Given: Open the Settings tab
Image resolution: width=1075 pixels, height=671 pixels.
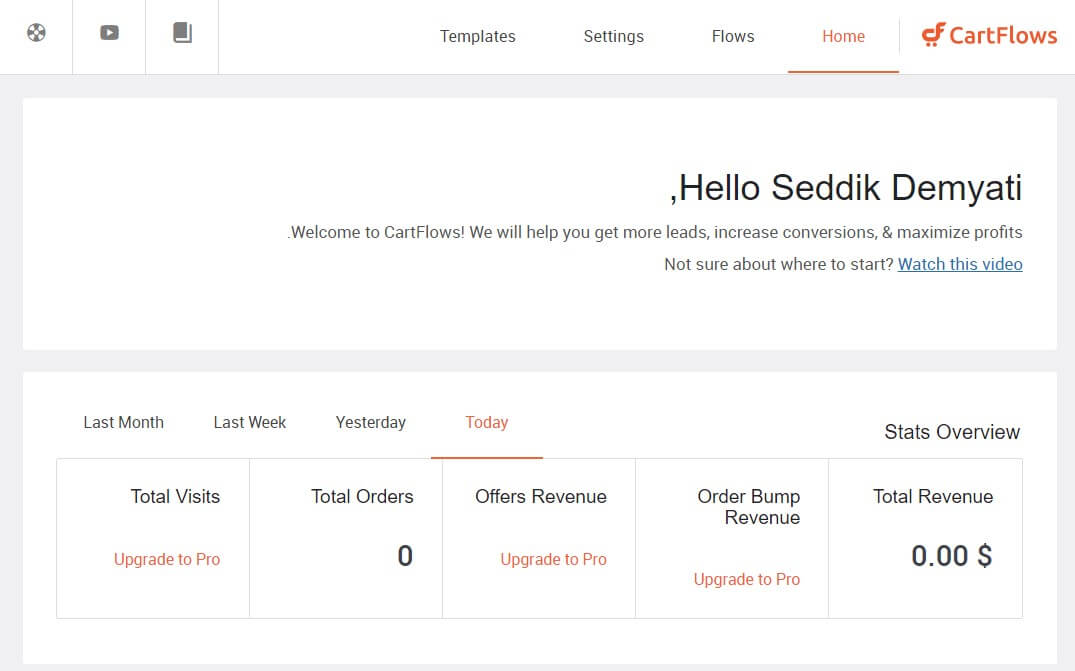Looking at the screenshot, I should [614, 36].
